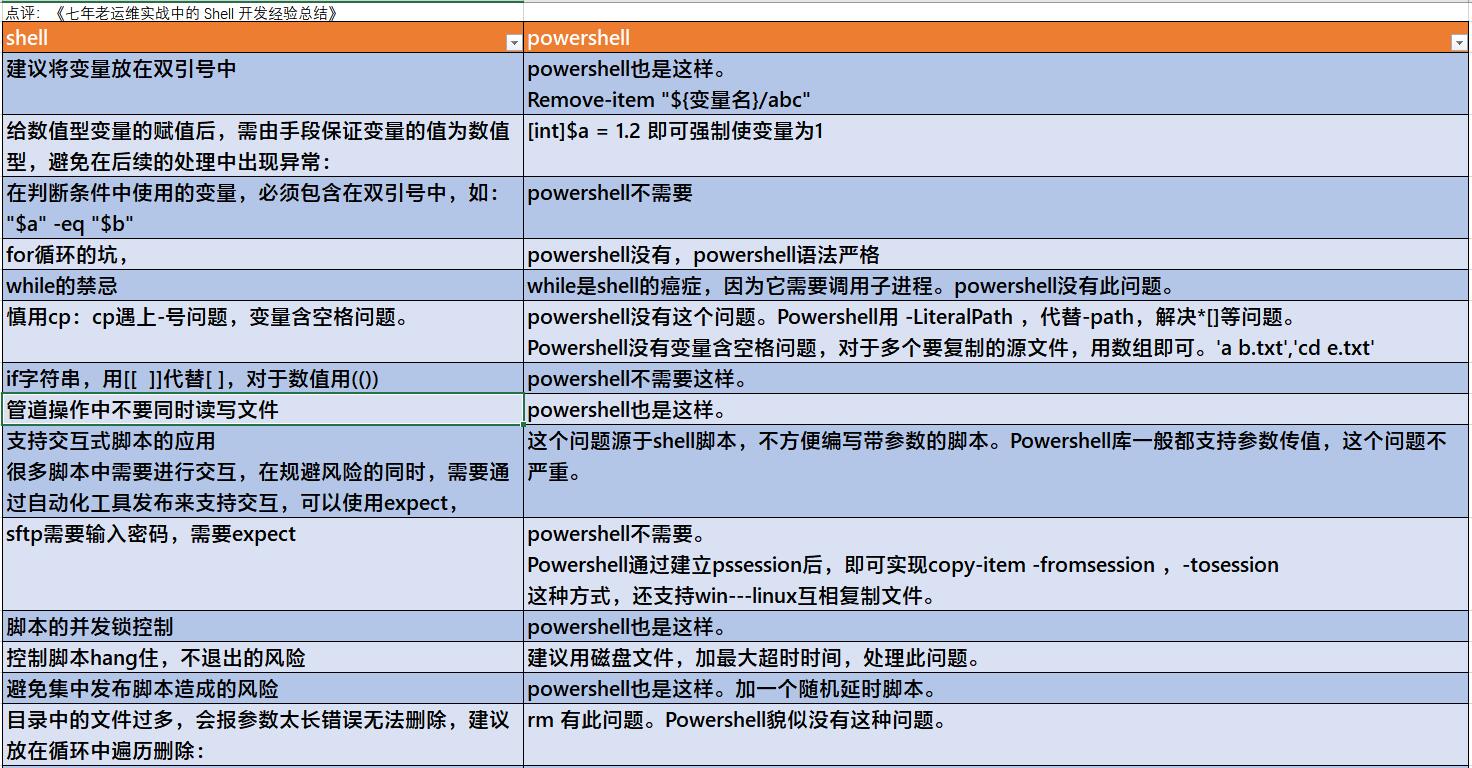1472x768 pixels.
Task: Select cell '脚本的并发锁控制'
Action: [263, 627]
